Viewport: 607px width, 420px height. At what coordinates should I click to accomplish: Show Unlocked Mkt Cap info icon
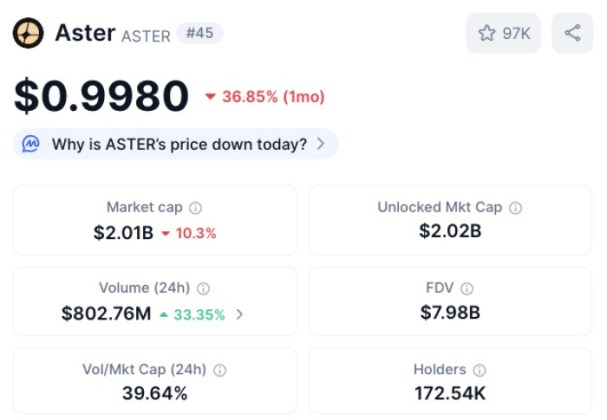(515, 208)
